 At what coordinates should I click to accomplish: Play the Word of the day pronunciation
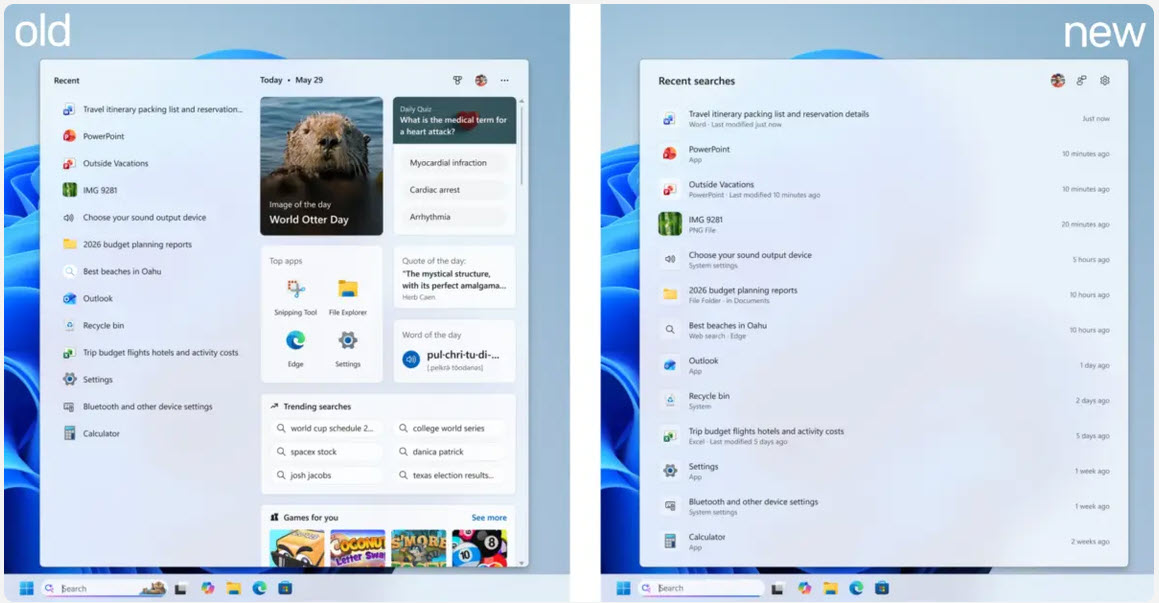pos(411,359)
